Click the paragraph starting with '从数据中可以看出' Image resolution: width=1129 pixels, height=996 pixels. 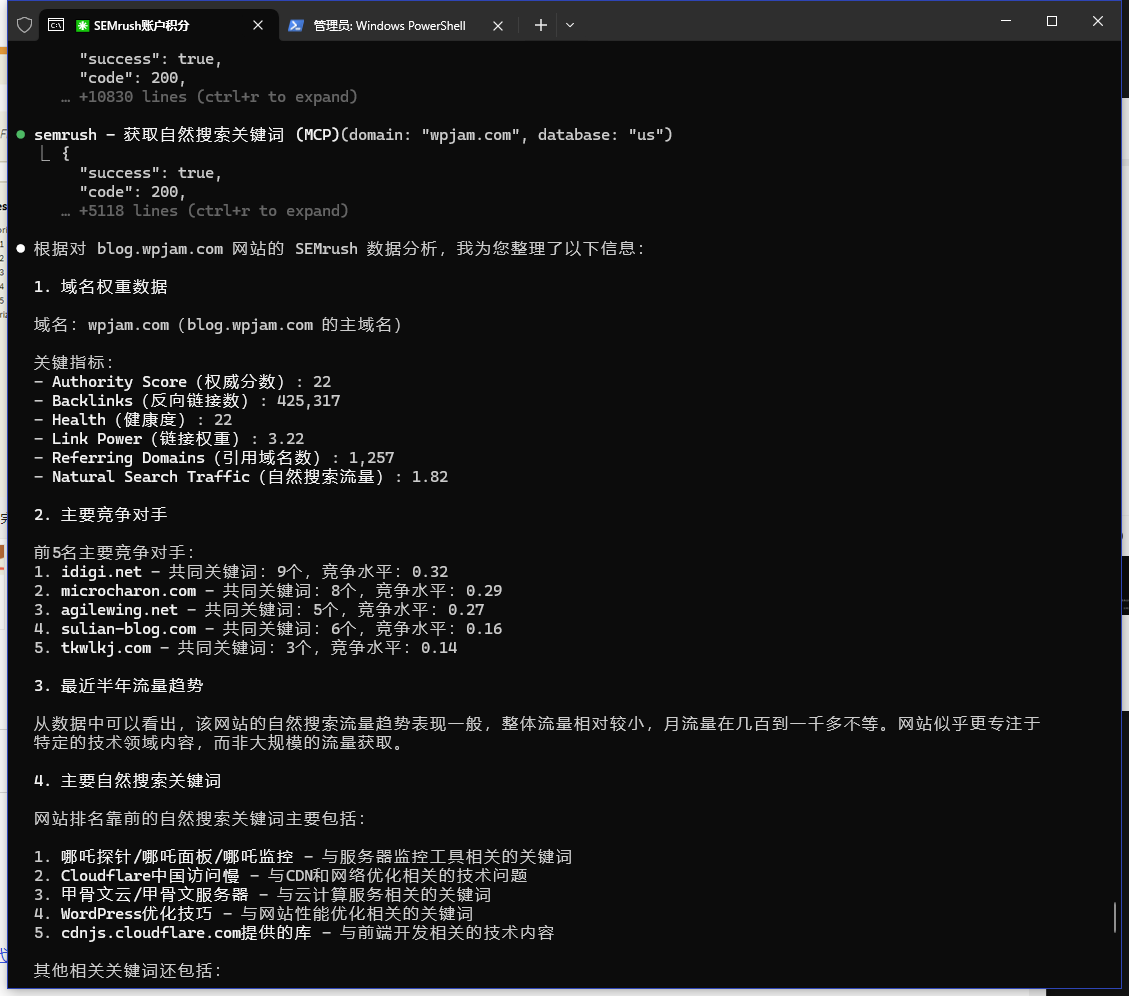tap(537, 733)
